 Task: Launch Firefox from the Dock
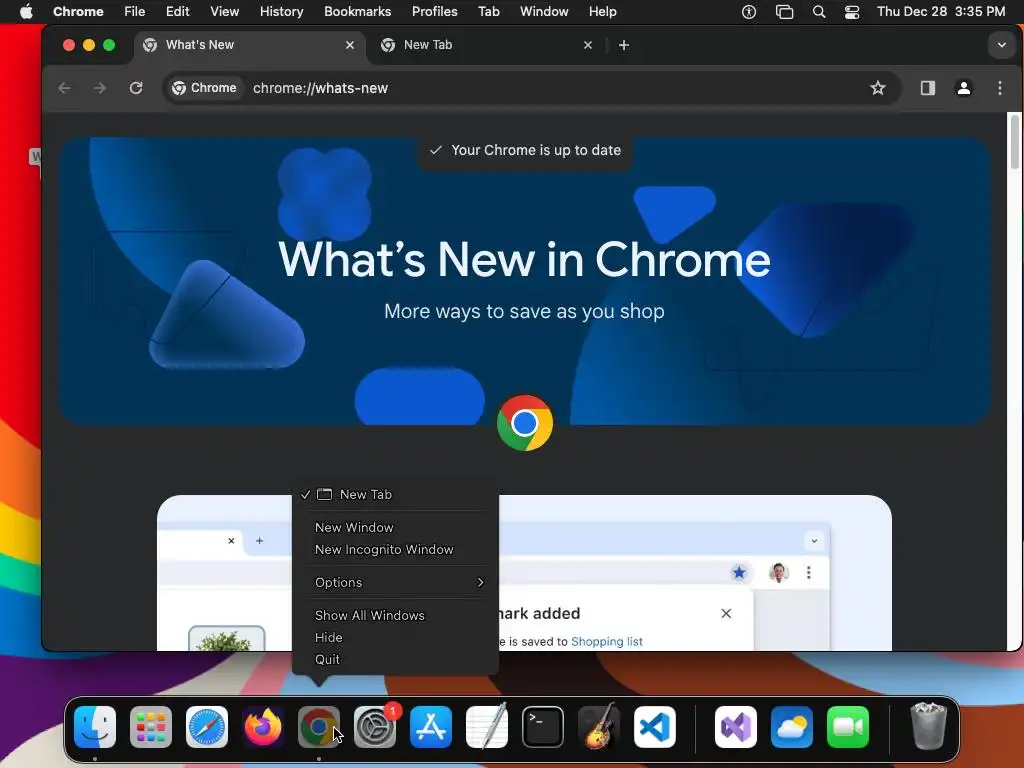coord(263,727)
